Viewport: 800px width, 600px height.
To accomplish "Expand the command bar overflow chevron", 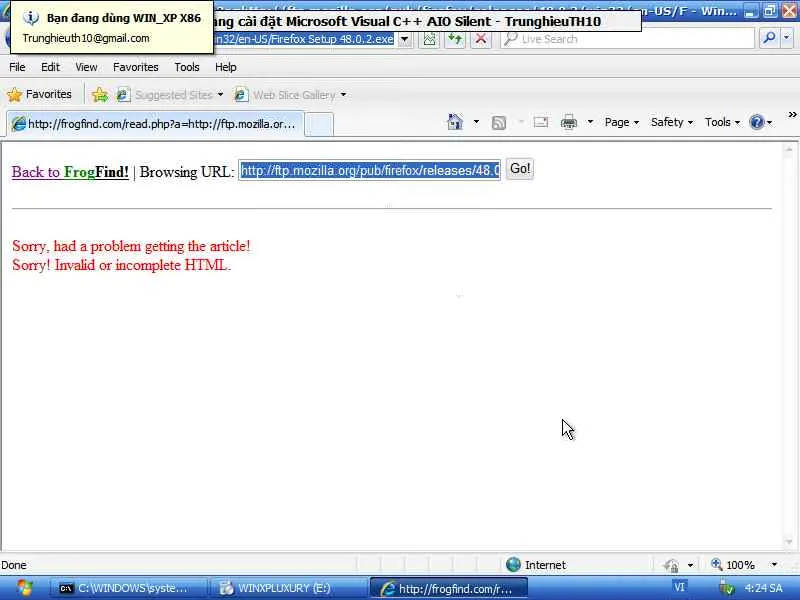I will click(x=792, y=115).
